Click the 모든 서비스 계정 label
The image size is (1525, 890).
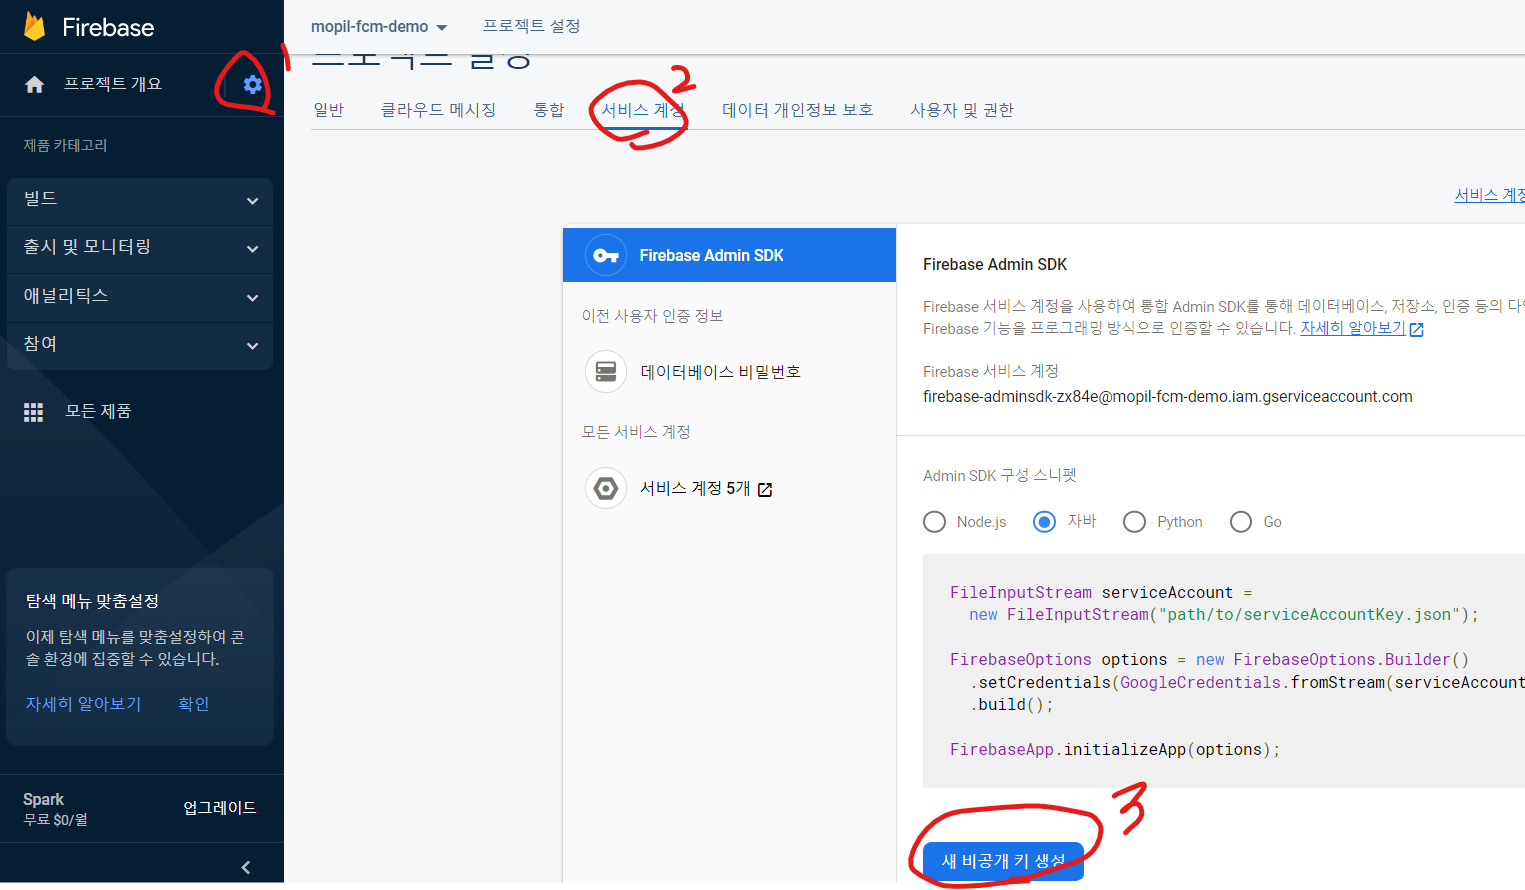point(636,432)
